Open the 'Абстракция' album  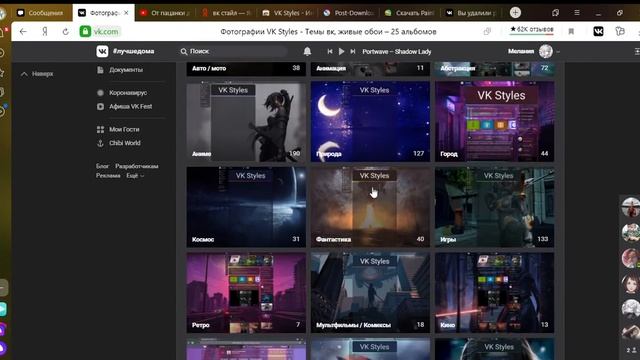click(494, 69)
